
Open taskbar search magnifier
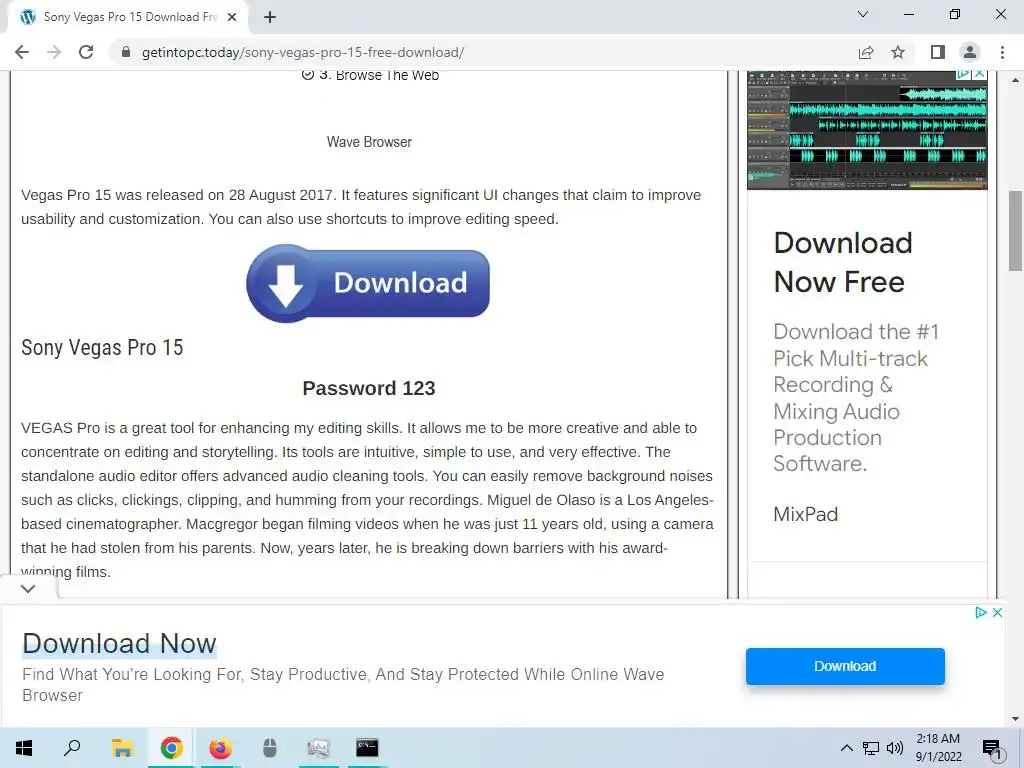(72, 748)
